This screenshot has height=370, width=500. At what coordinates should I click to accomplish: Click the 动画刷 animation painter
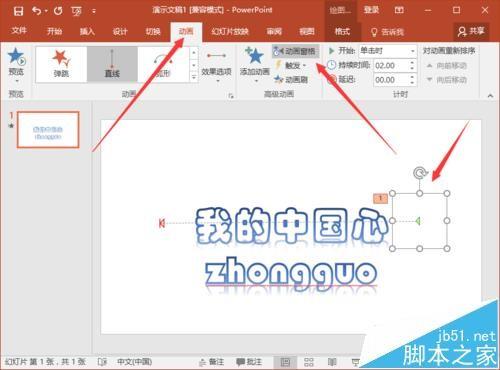tap(291, 80)
